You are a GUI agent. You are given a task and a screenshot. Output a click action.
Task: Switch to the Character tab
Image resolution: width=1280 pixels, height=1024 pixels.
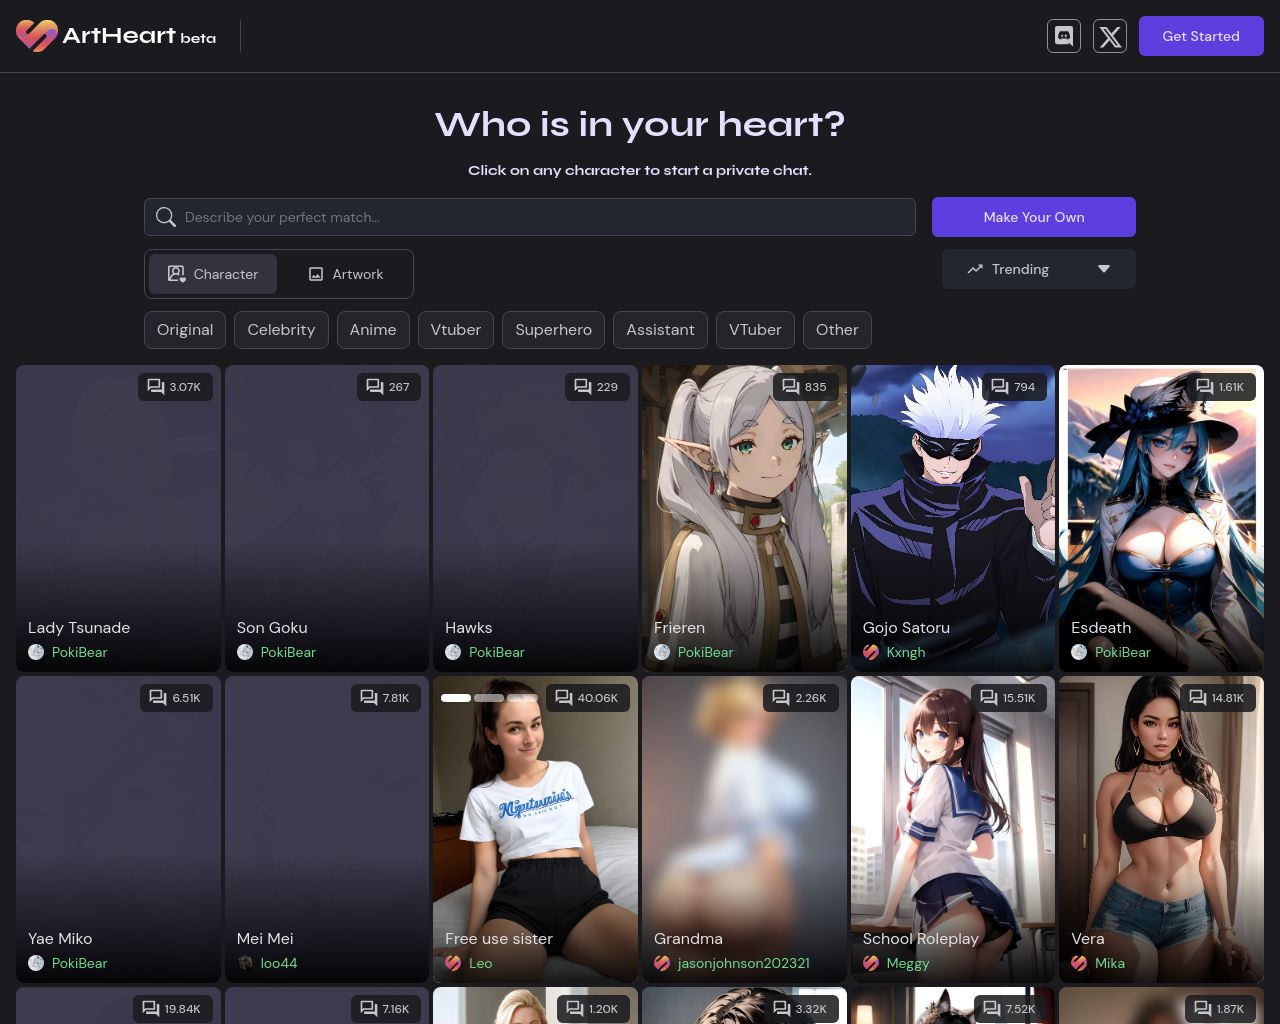point(213,274)
